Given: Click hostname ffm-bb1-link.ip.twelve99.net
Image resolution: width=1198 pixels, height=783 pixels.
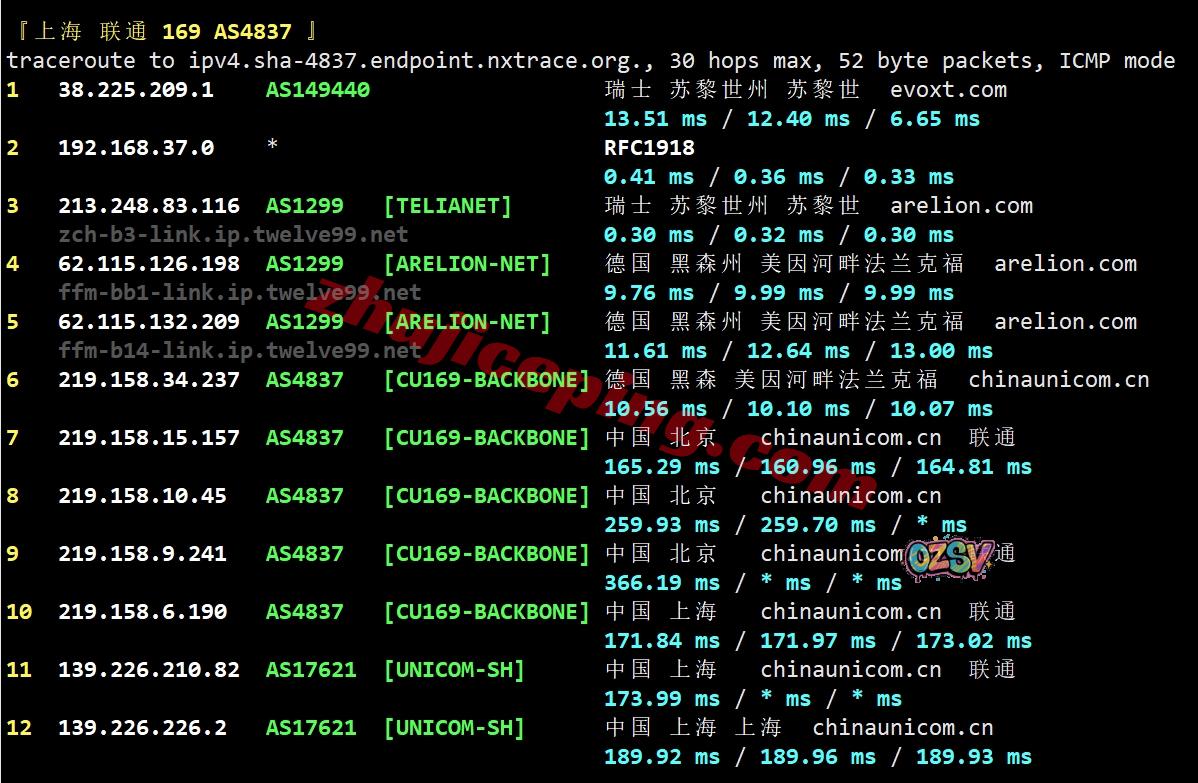Looking at the screenshot, I should pyautogui.click(x=239, y=293).
